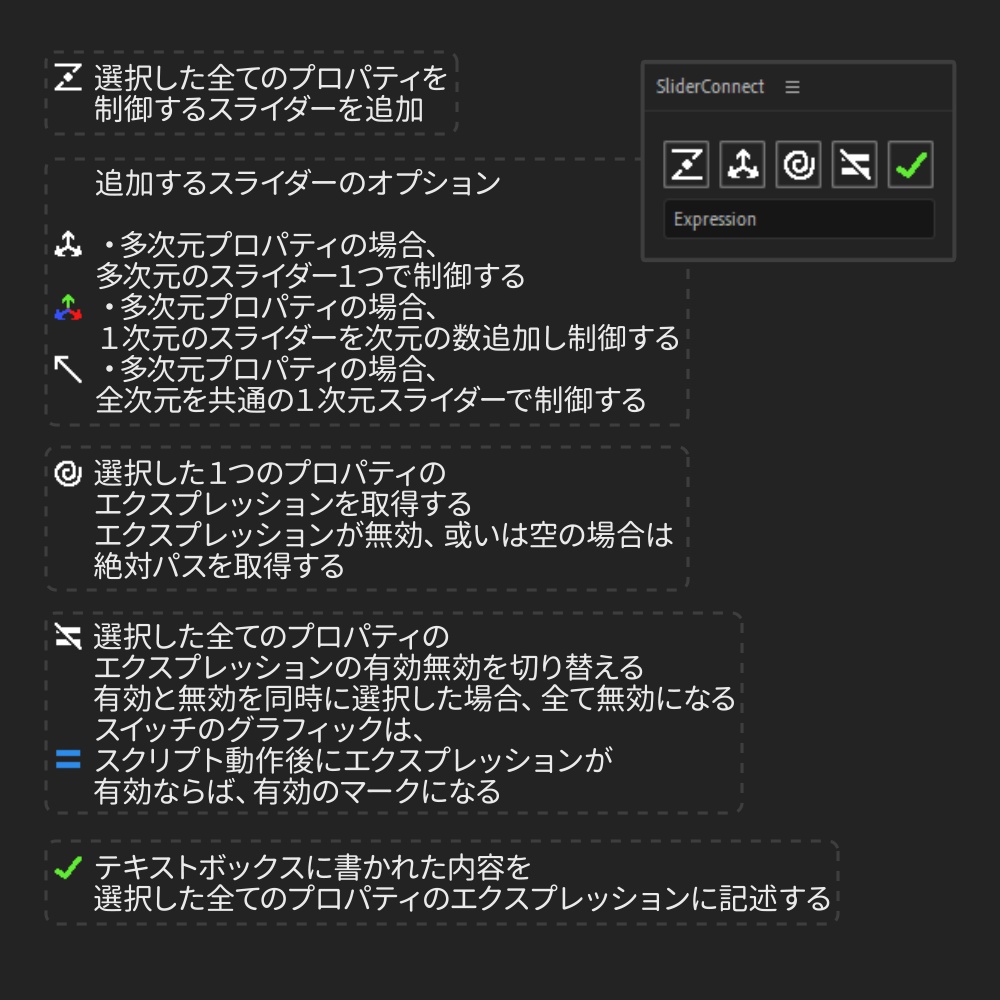The image size is (1000, 1000).
Task: Open the SliderConnect hamburger menu
Action: 791,87
